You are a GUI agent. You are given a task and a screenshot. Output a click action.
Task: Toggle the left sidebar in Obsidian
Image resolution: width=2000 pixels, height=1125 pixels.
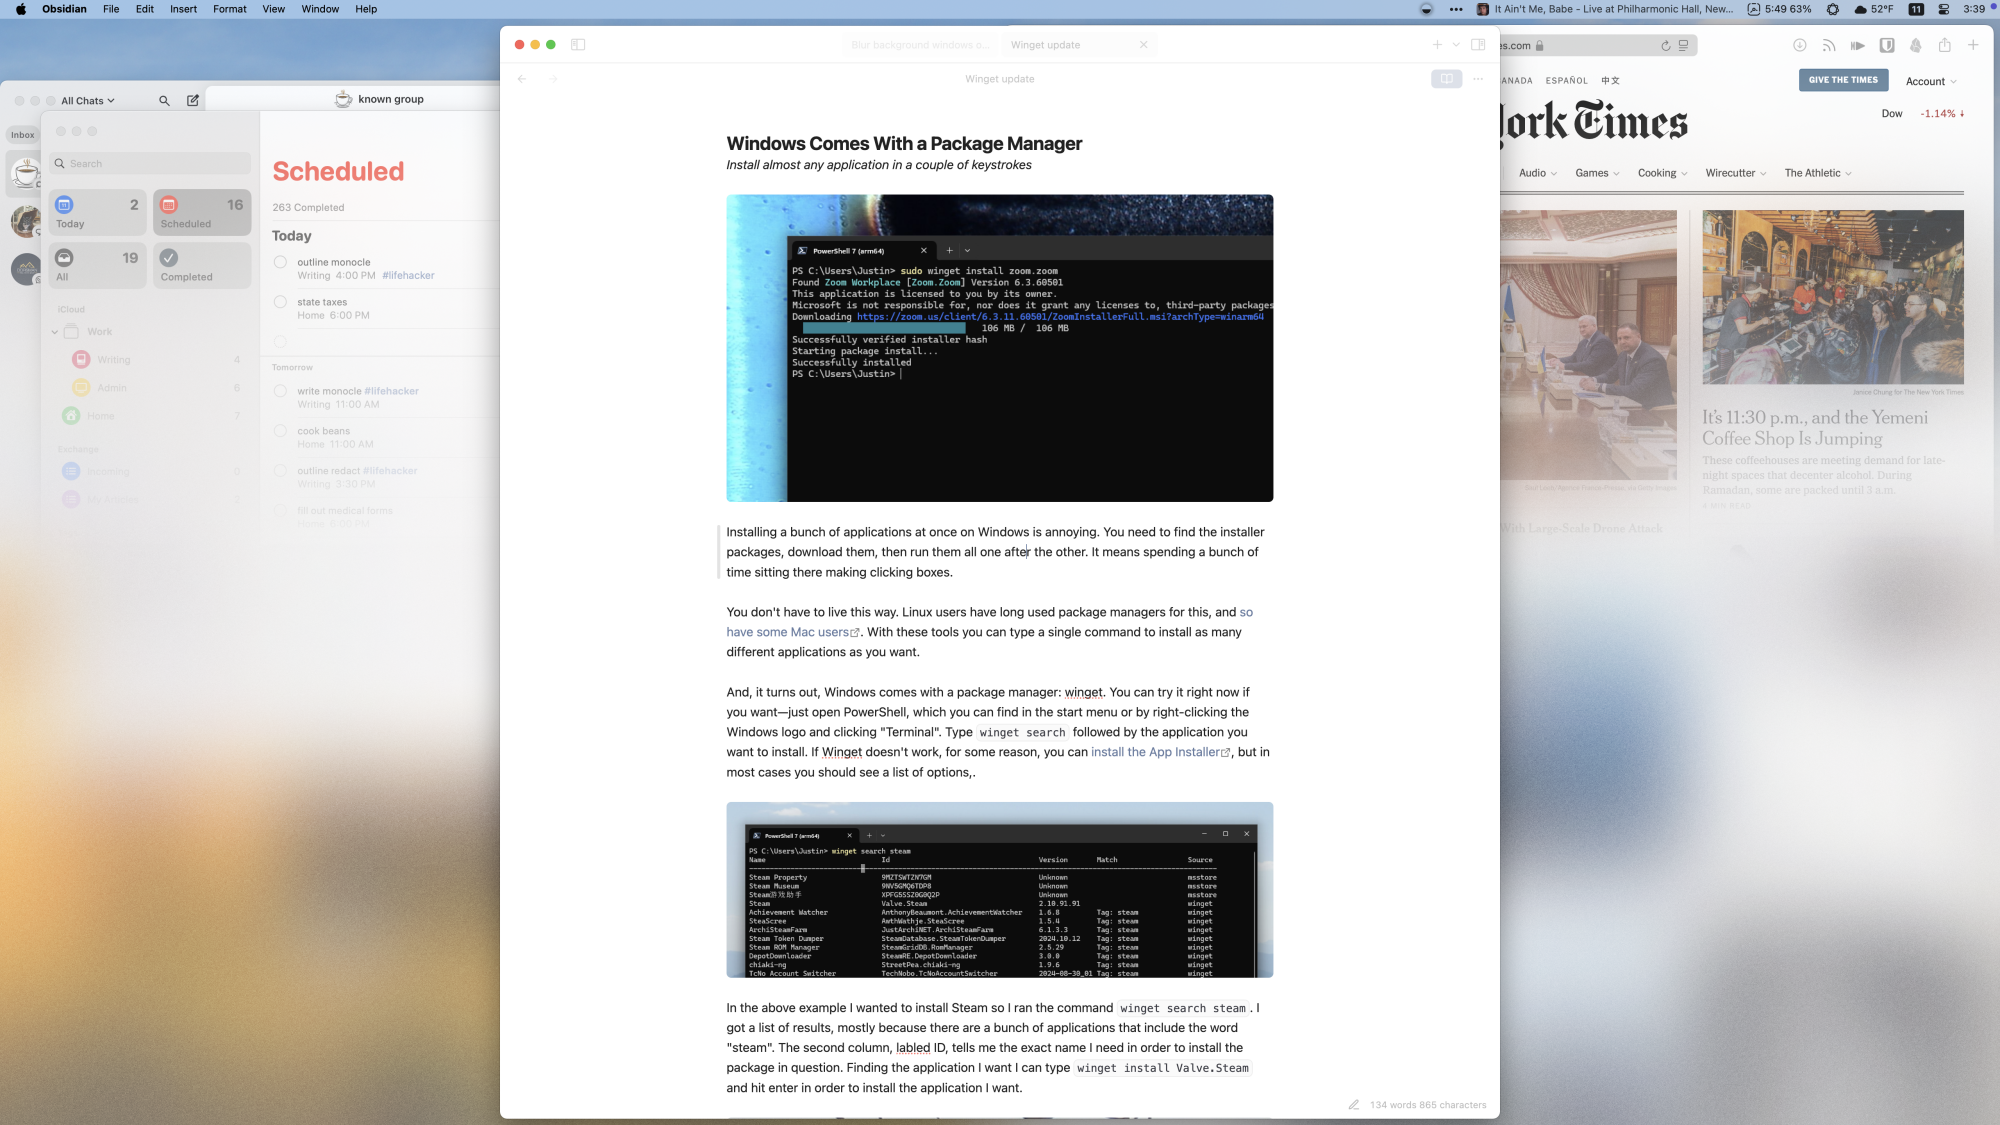(x=578, y=45)
